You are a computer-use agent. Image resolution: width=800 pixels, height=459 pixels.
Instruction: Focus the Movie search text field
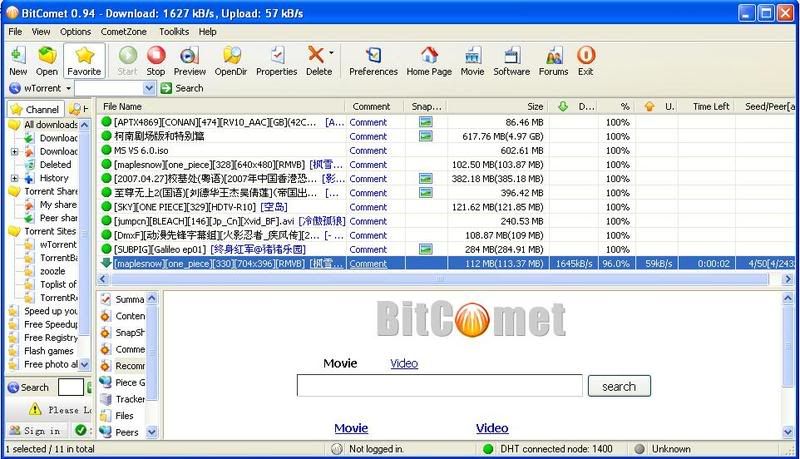pos(439,386)
